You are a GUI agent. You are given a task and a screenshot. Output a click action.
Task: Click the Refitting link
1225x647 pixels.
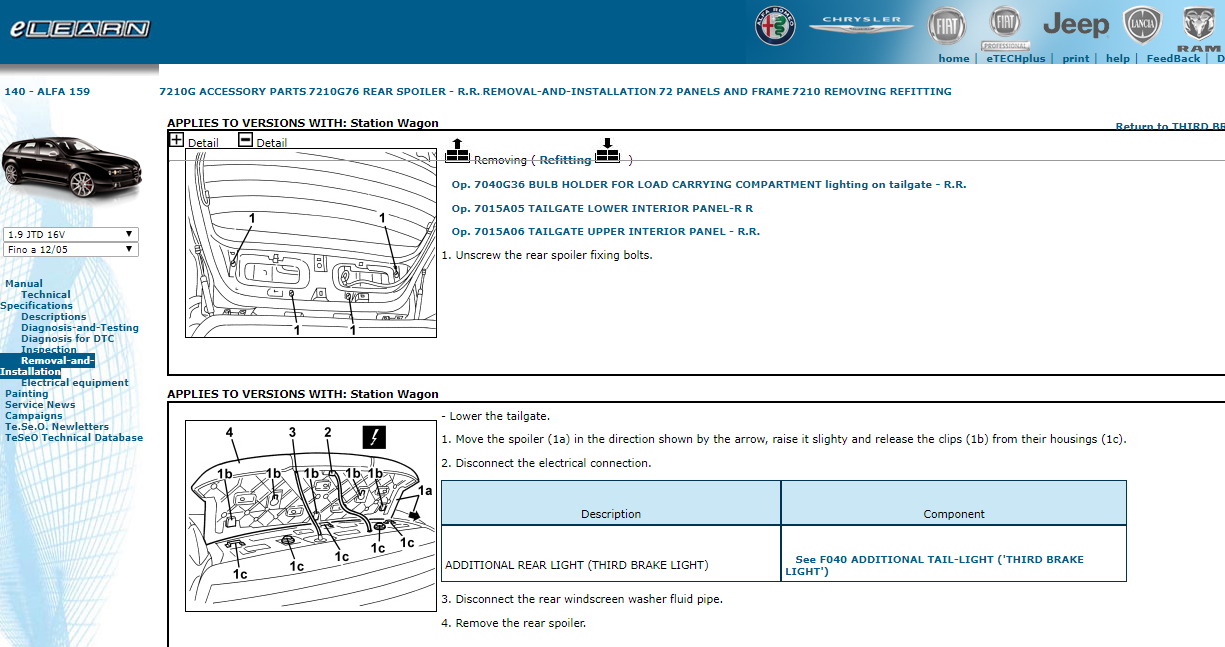566,160
